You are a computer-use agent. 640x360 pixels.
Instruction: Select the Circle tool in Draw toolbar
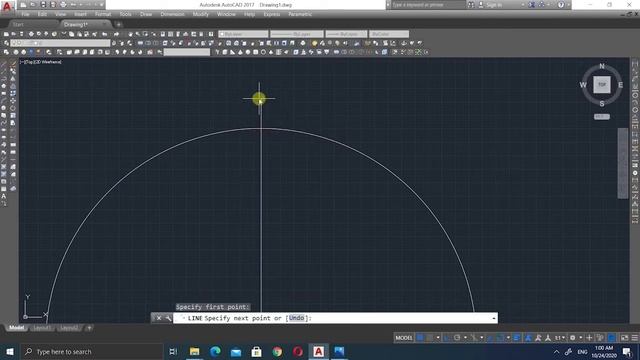click(4, 108)
